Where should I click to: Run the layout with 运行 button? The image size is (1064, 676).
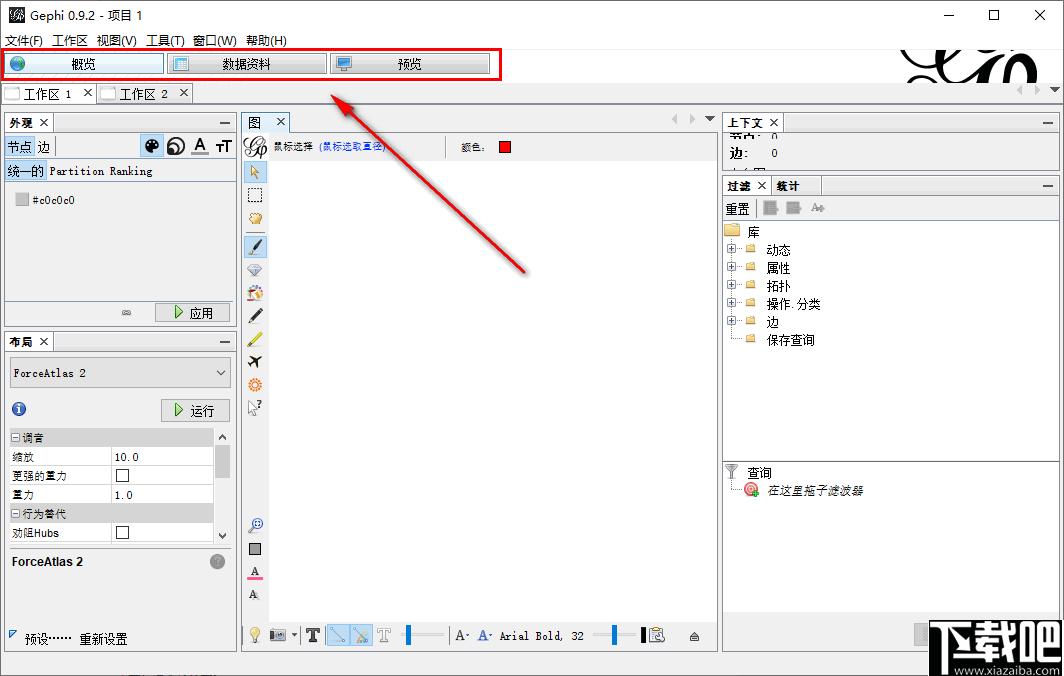tap(195, 410)
